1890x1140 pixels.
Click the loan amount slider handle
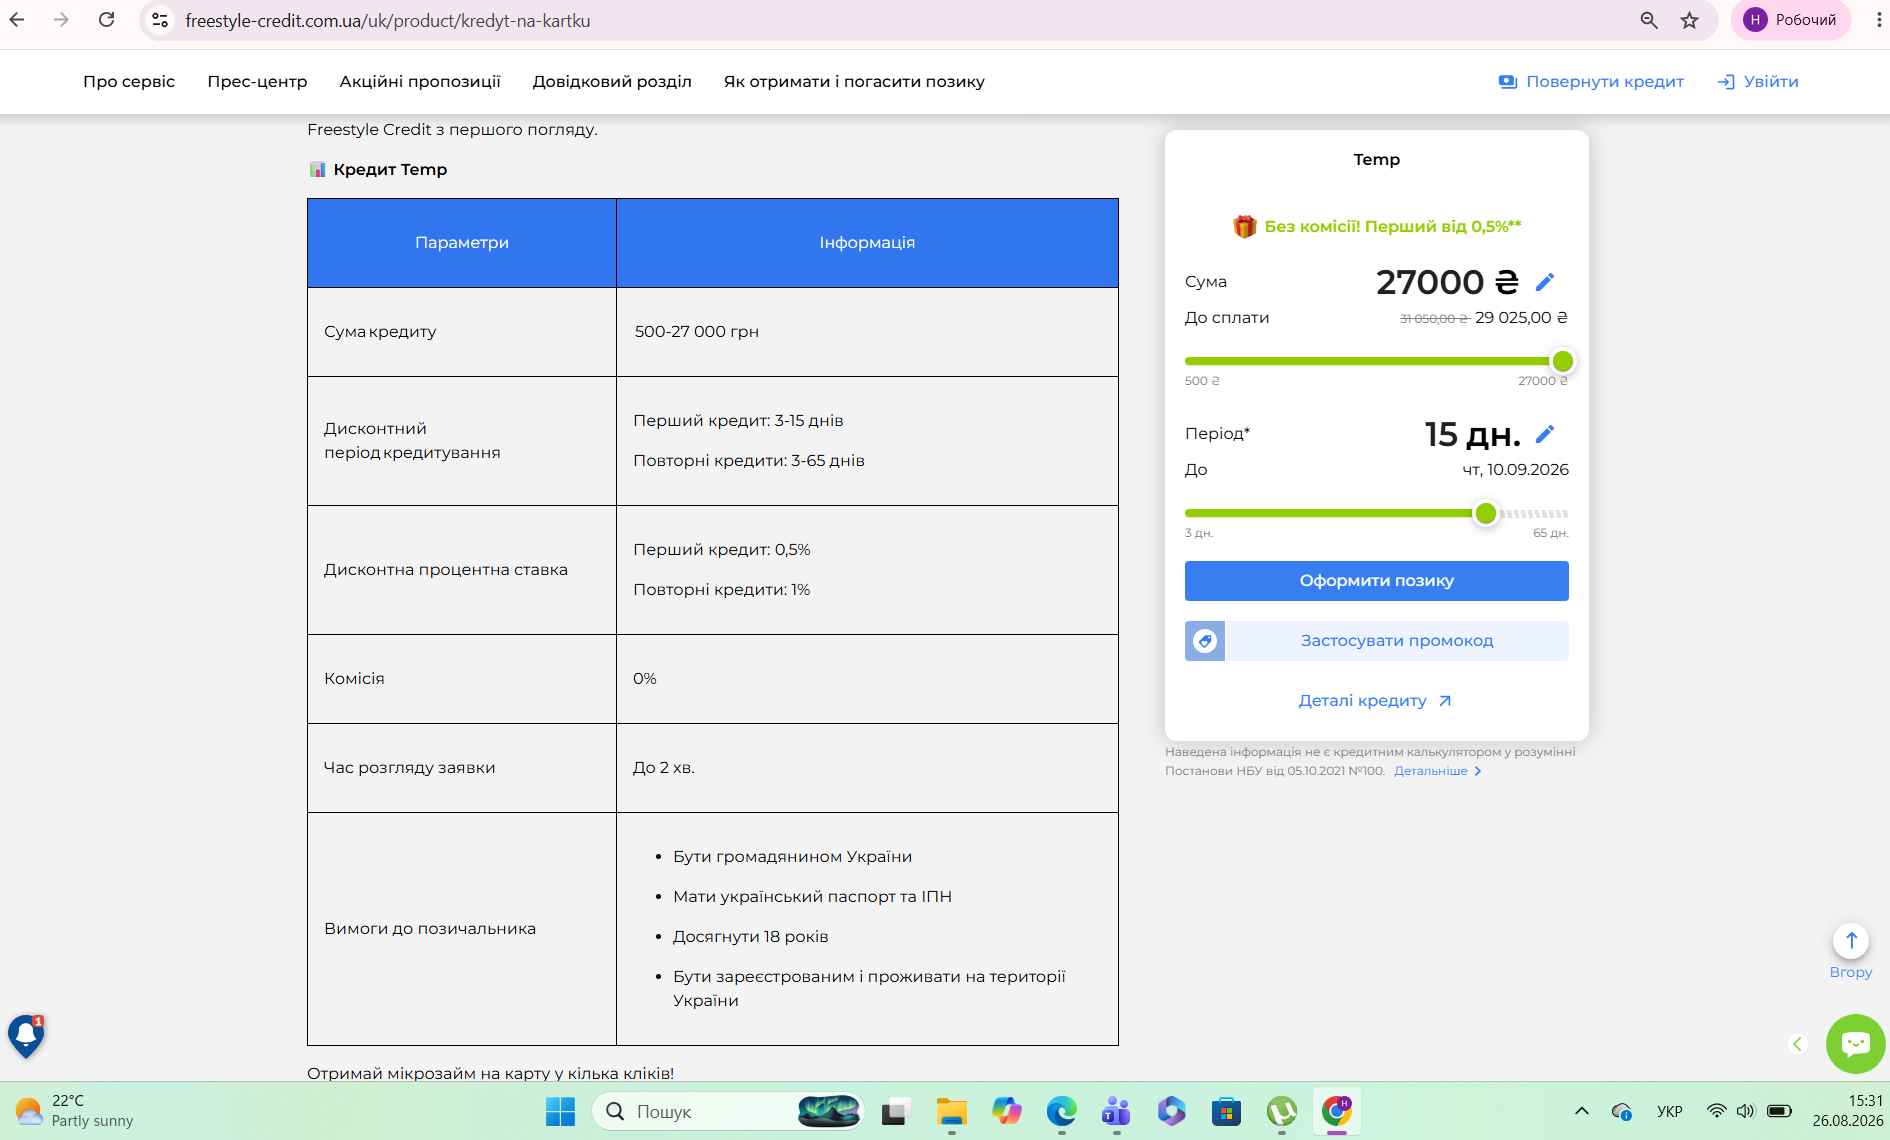[x=1562, y=361]
